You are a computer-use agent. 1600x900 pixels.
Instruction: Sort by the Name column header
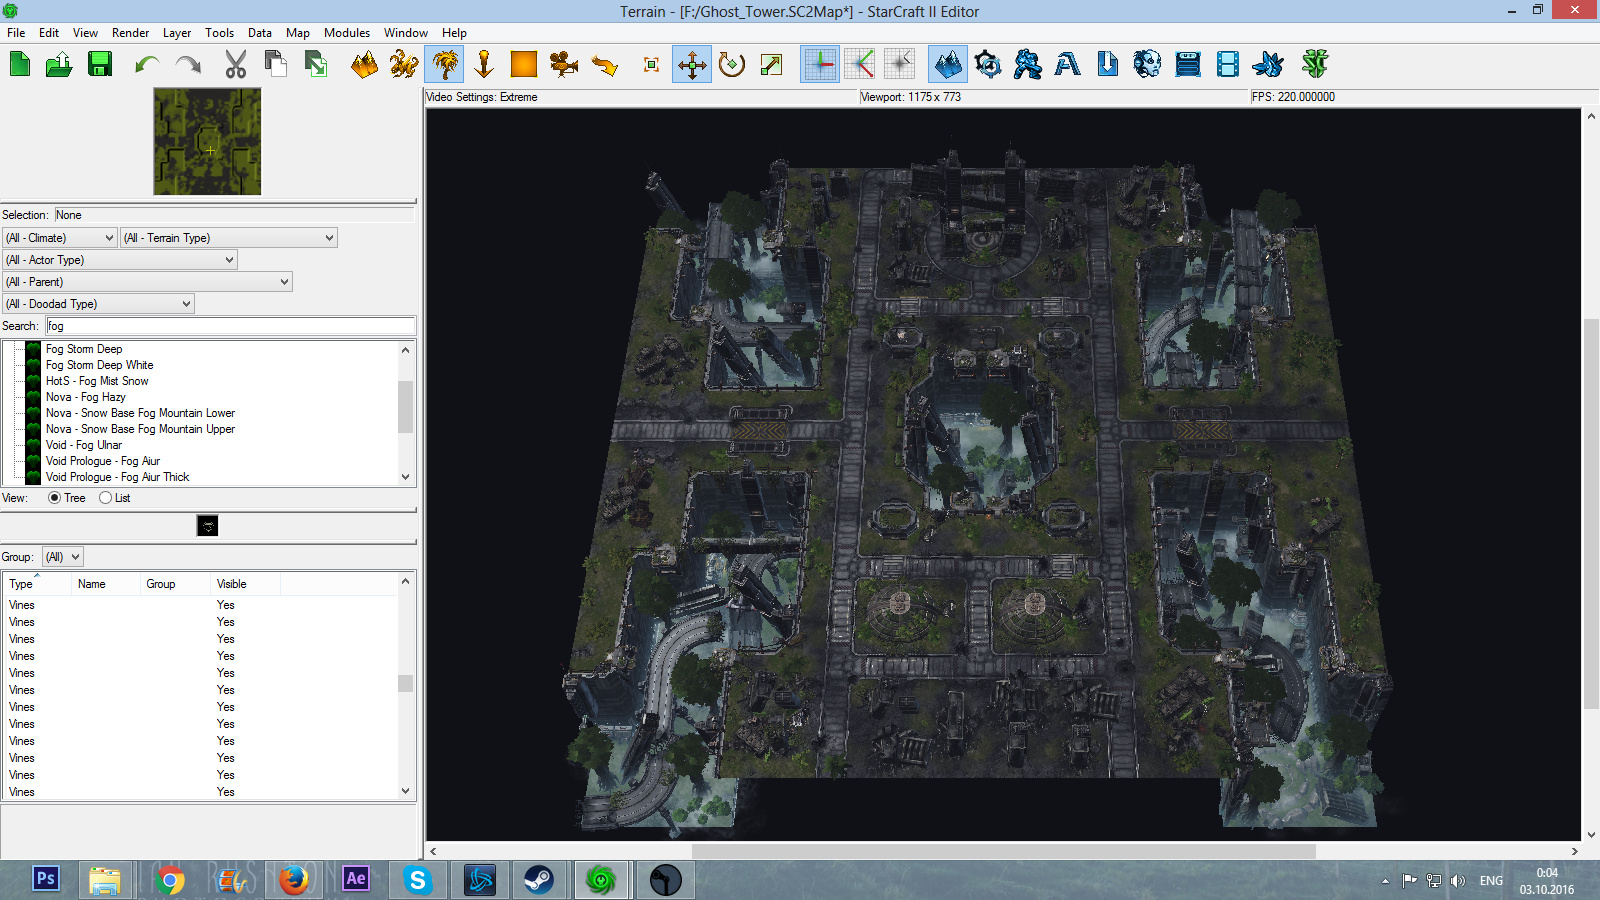(x=105, y=584)
